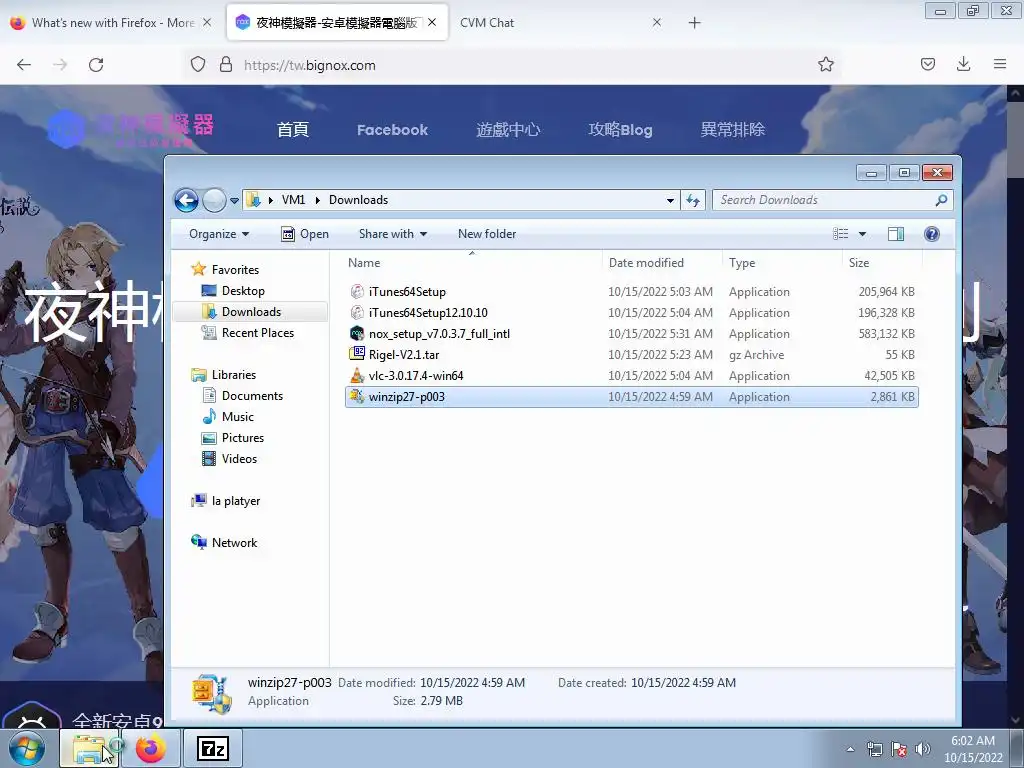Open the Organize menu
The height and width of the screenshot is (768, 1024).
219,234
